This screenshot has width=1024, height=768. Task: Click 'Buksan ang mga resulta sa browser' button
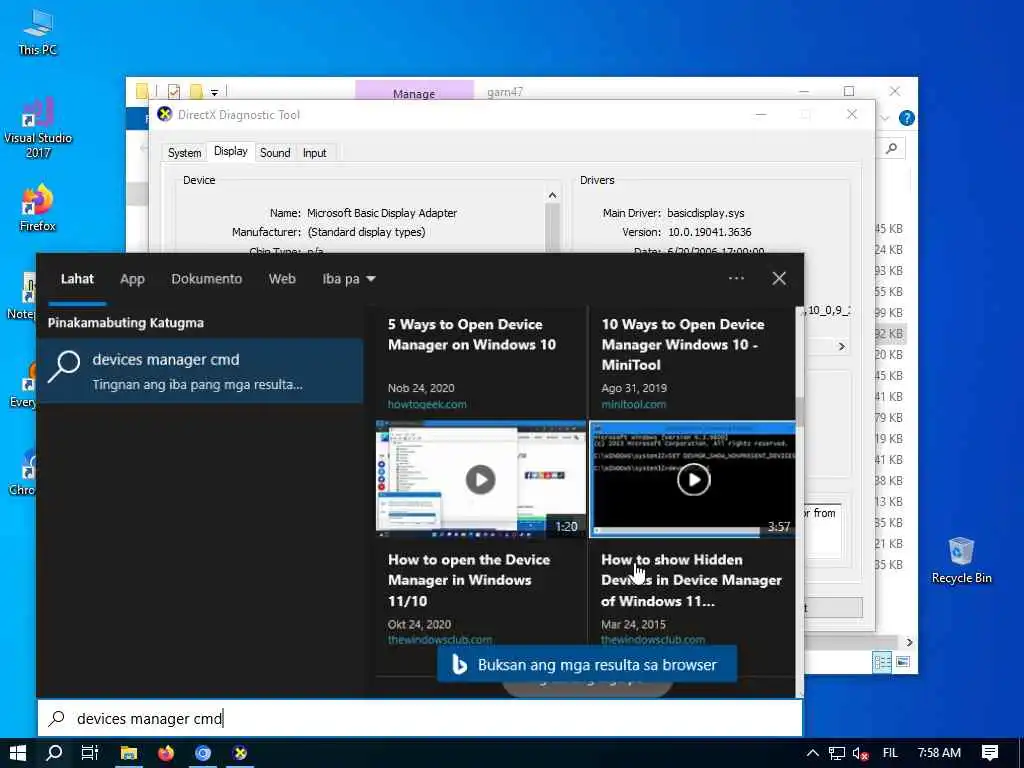586,665
